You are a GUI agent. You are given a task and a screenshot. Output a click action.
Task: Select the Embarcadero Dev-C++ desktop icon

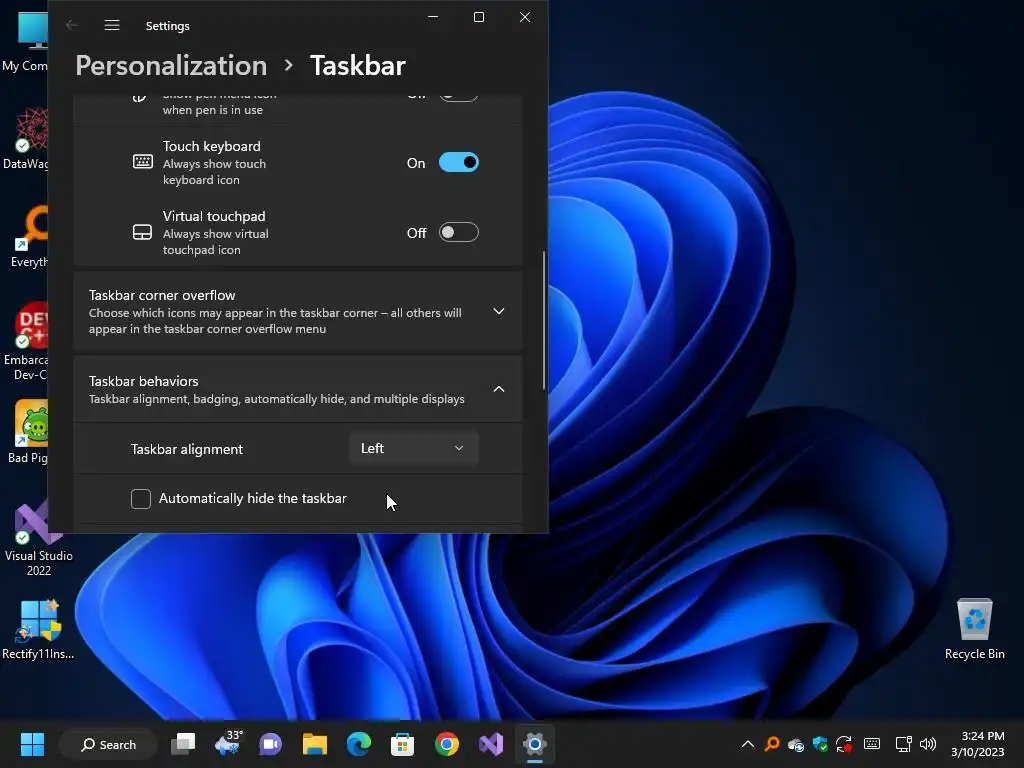point(25,342)
